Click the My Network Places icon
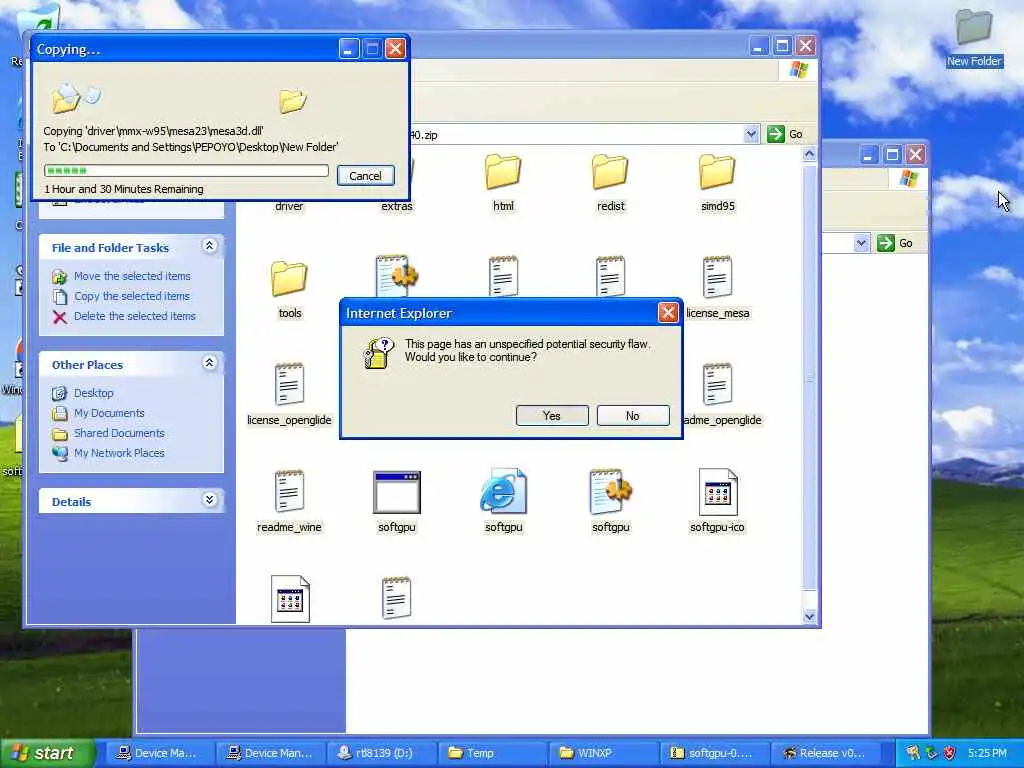The height and width of the screenshot is (768, 1024). coord(59,453)
